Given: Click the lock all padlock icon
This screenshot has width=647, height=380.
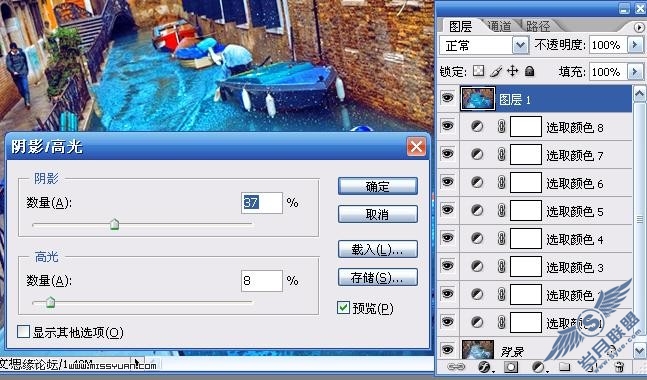Looking at the screenshot, I should pos(530,71).
